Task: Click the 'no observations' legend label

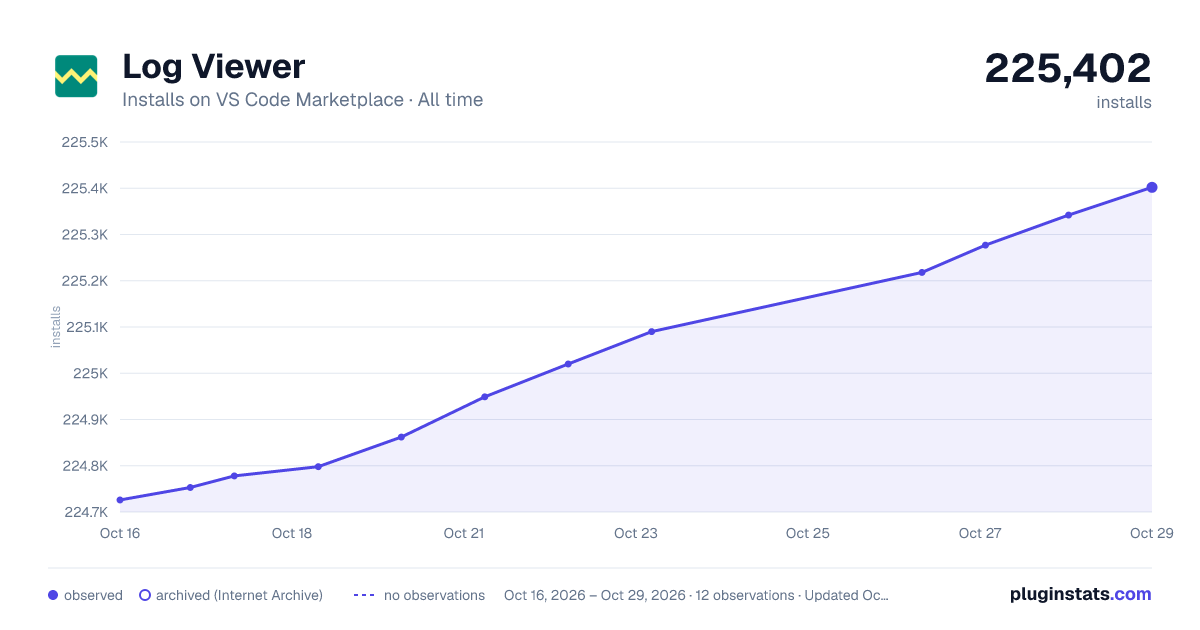Action: [x=434, y=595]
